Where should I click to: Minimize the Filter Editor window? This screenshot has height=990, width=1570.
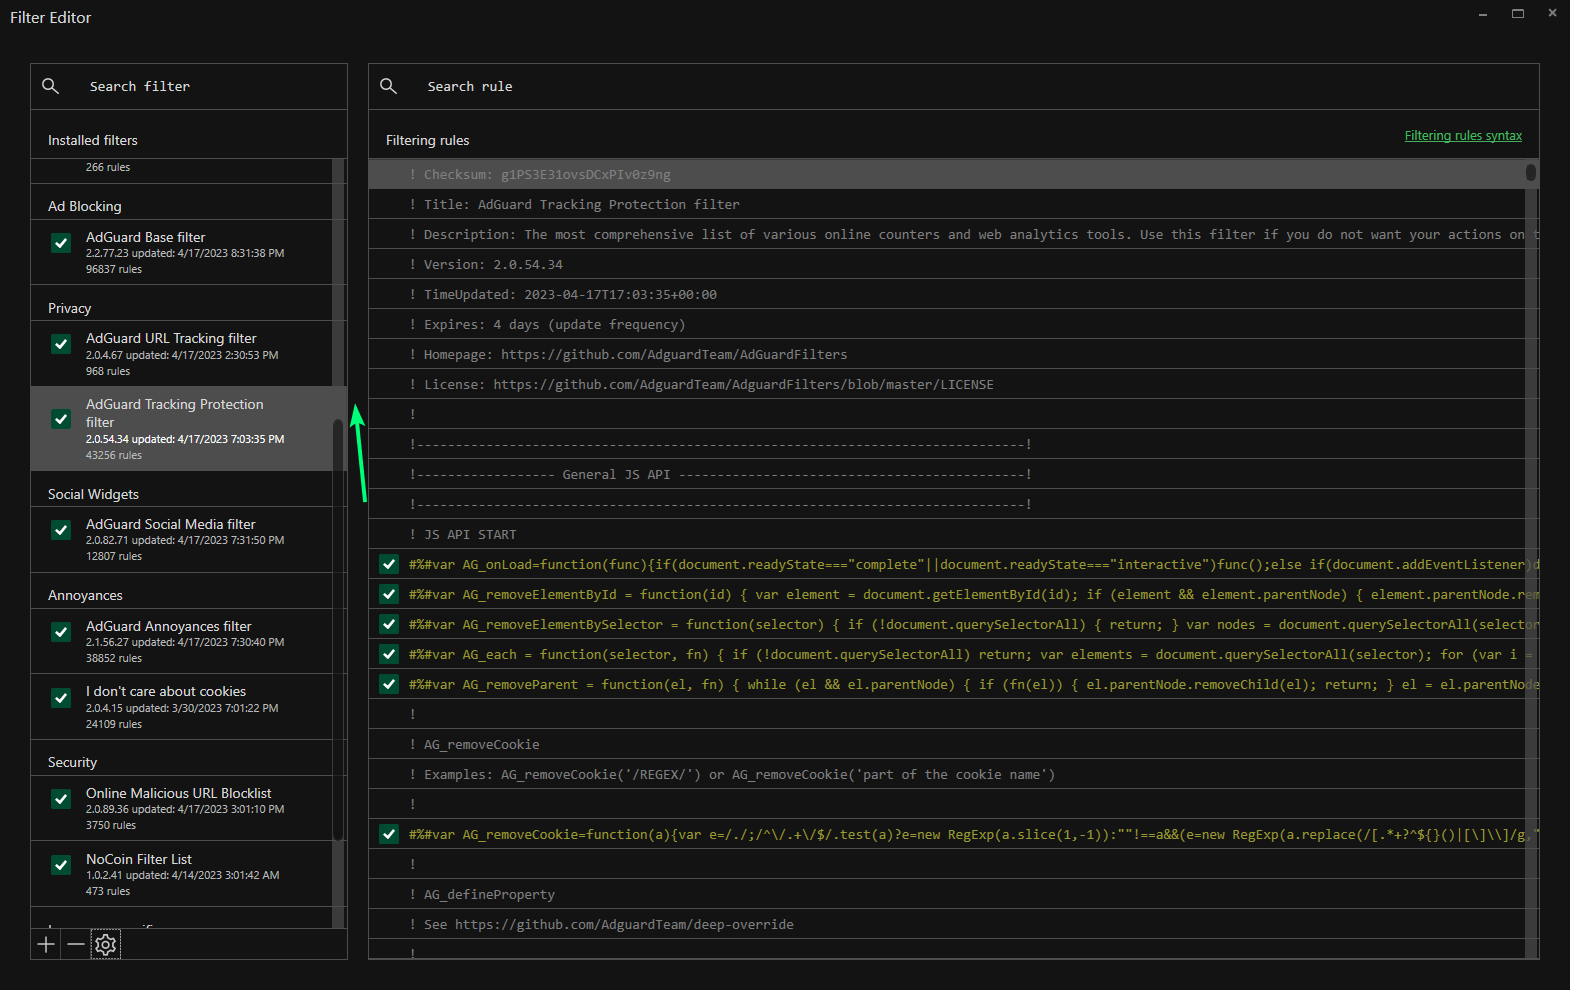coord(1483,14)
